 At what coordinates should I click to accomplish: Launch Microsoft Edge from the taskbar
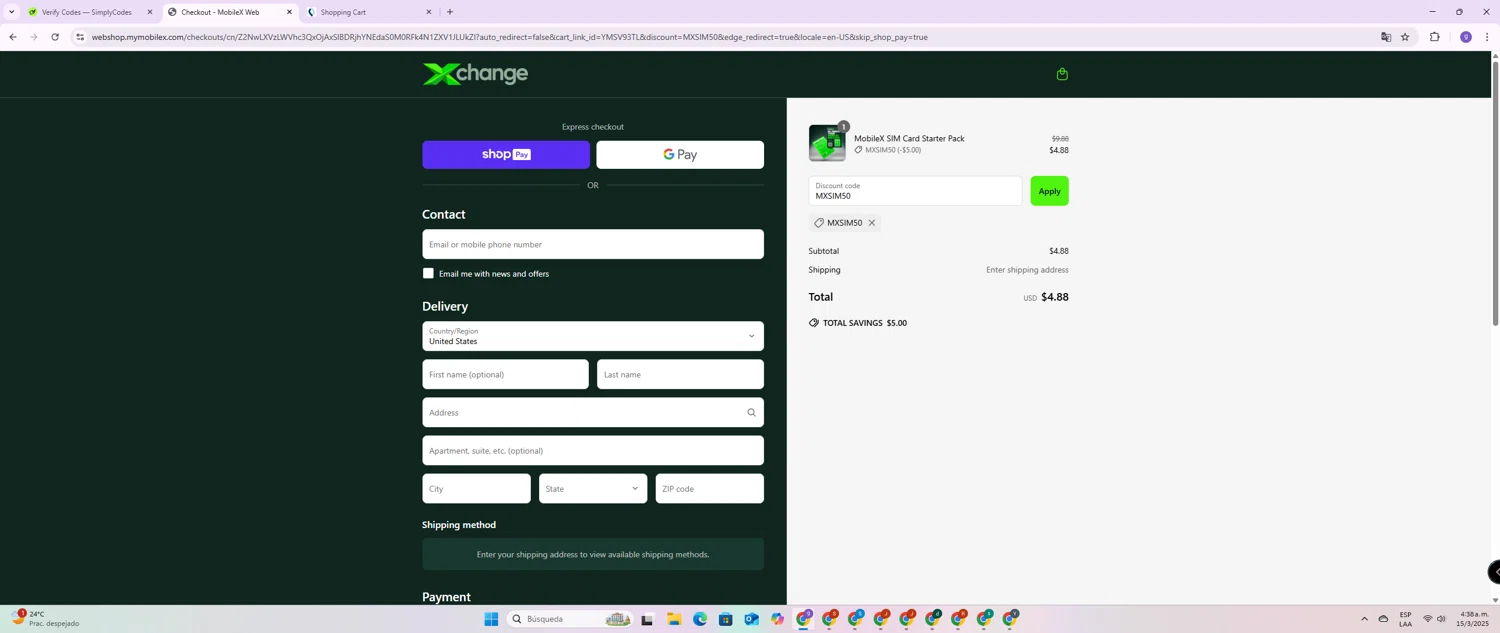(x=700, y=619)
